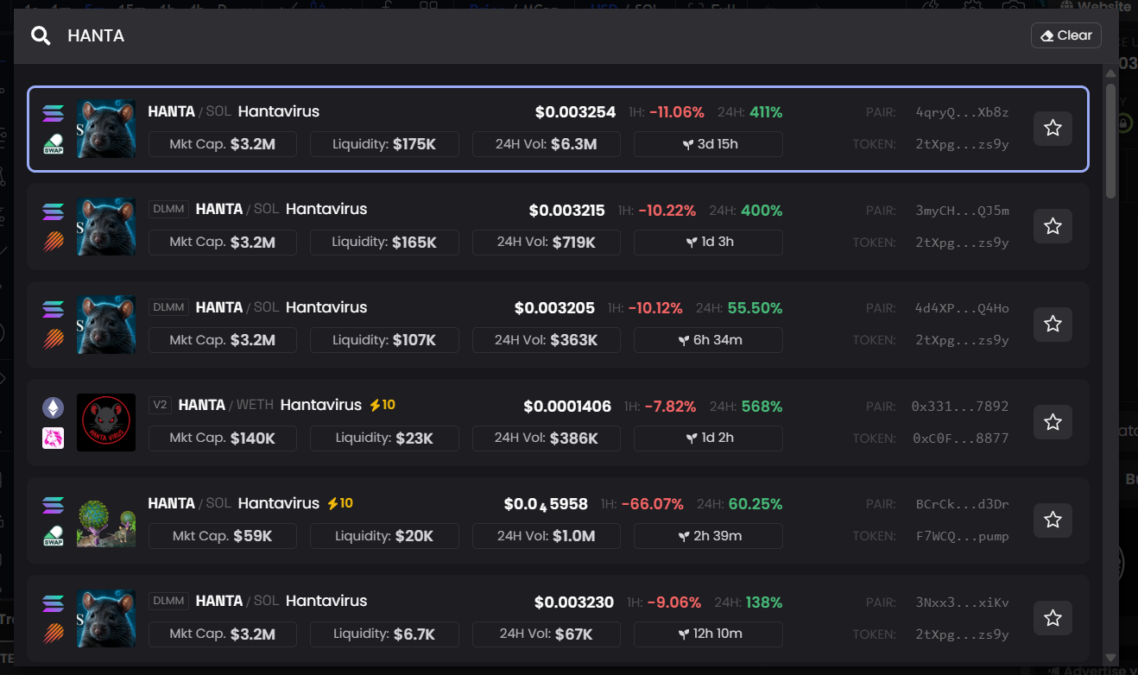Clear the search with the Clear button
1138x675 pixels.
pyautogui.click(x=1066, y=36)
